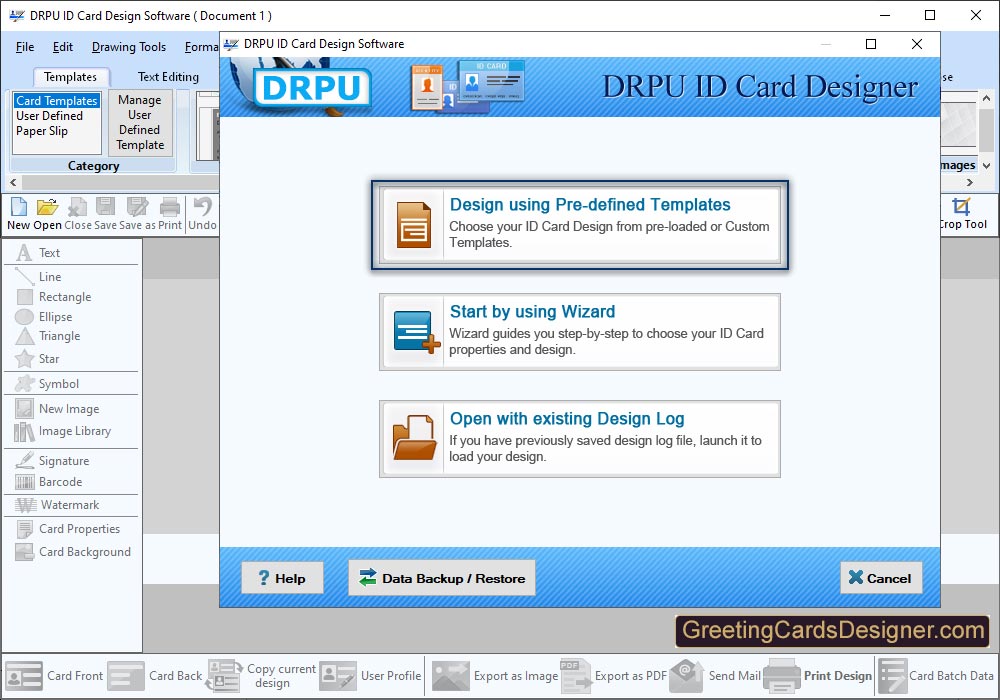The height and width of the screenshot is (700, 1000).
Task: Open the Drawing Tools menu
Action: click(129, 47)
